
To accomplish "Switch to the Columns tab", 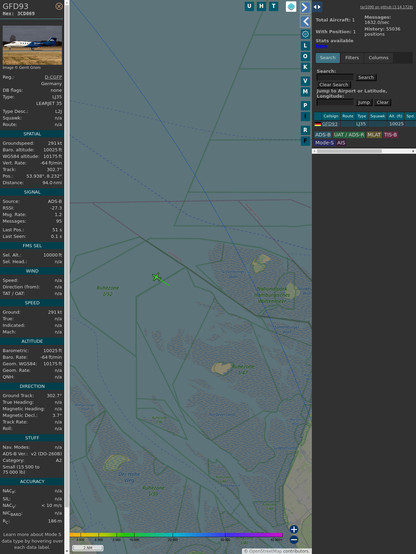I will (378, 58).
